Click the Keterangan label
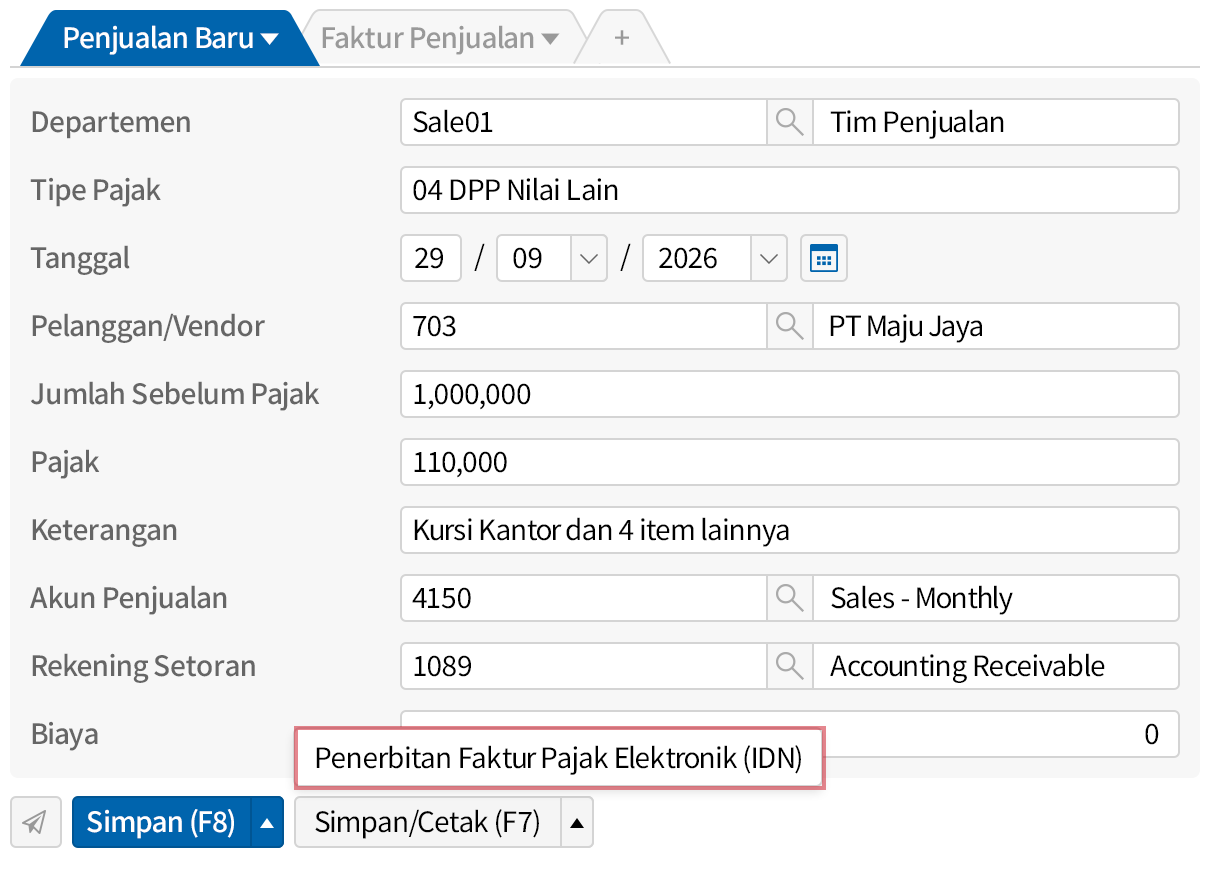 click(x=104, y=530)
